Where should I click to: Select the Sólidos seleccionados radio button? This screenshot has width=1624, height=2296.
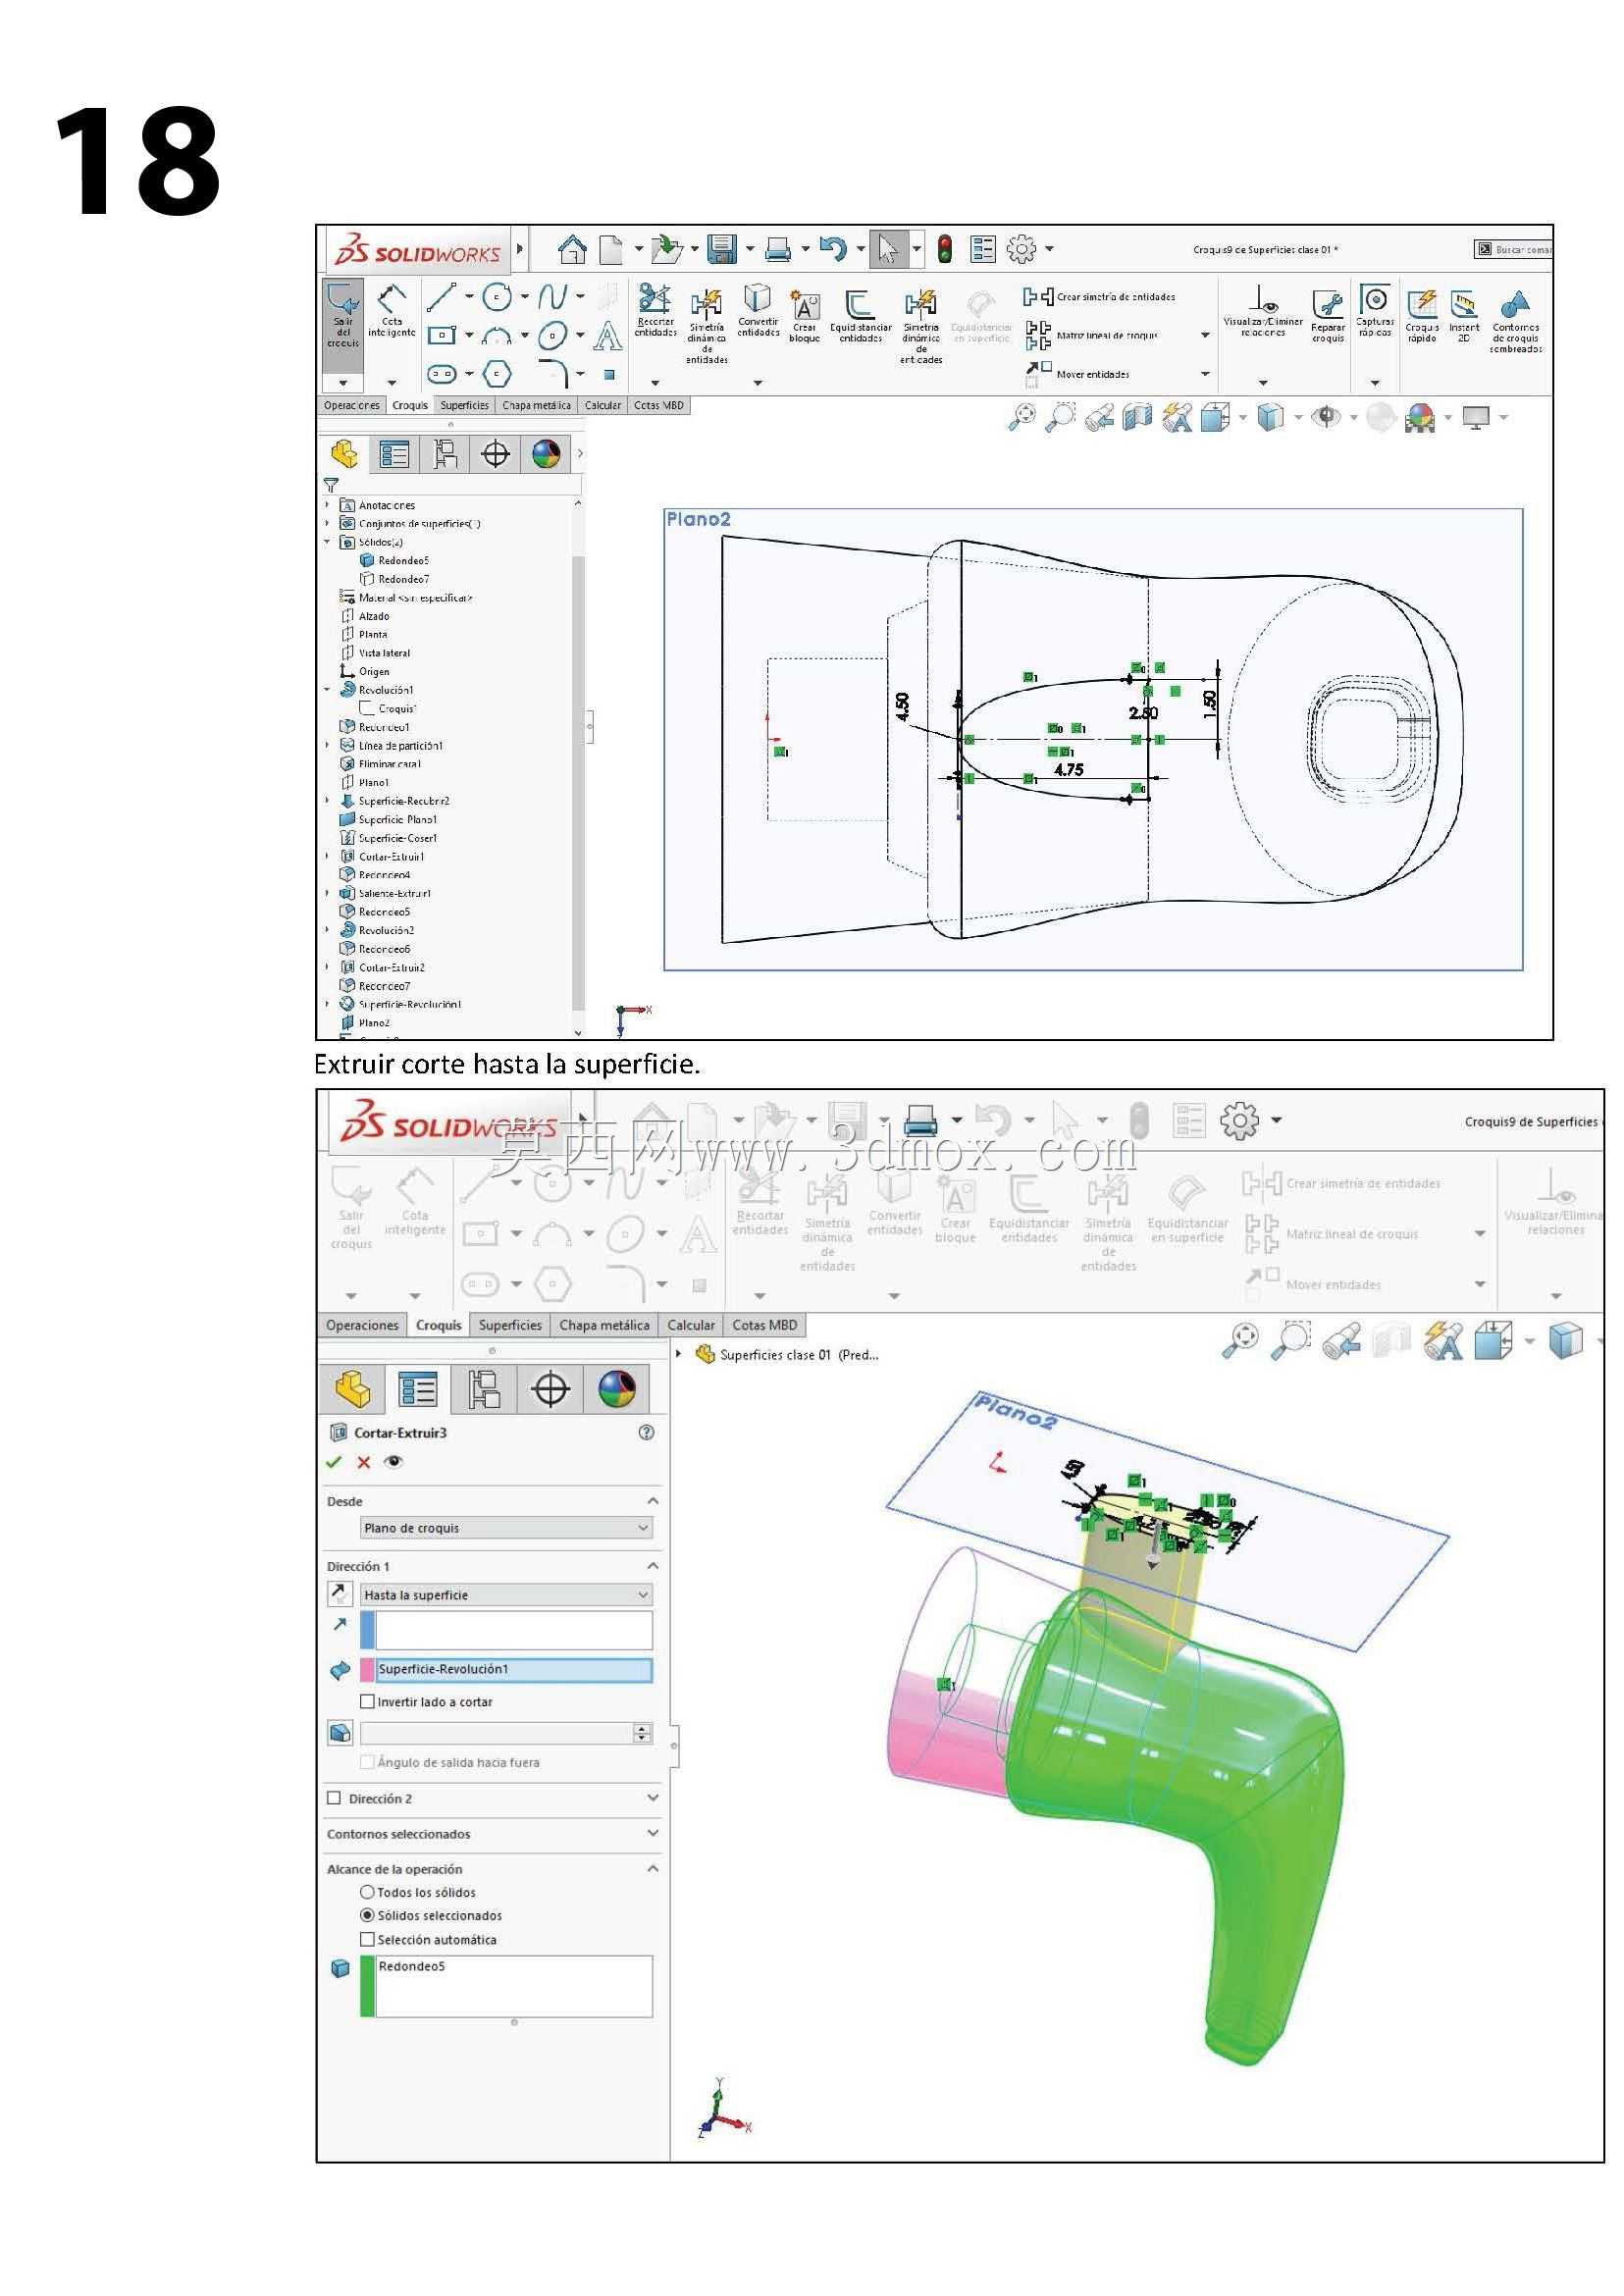tap(367, 1915)
